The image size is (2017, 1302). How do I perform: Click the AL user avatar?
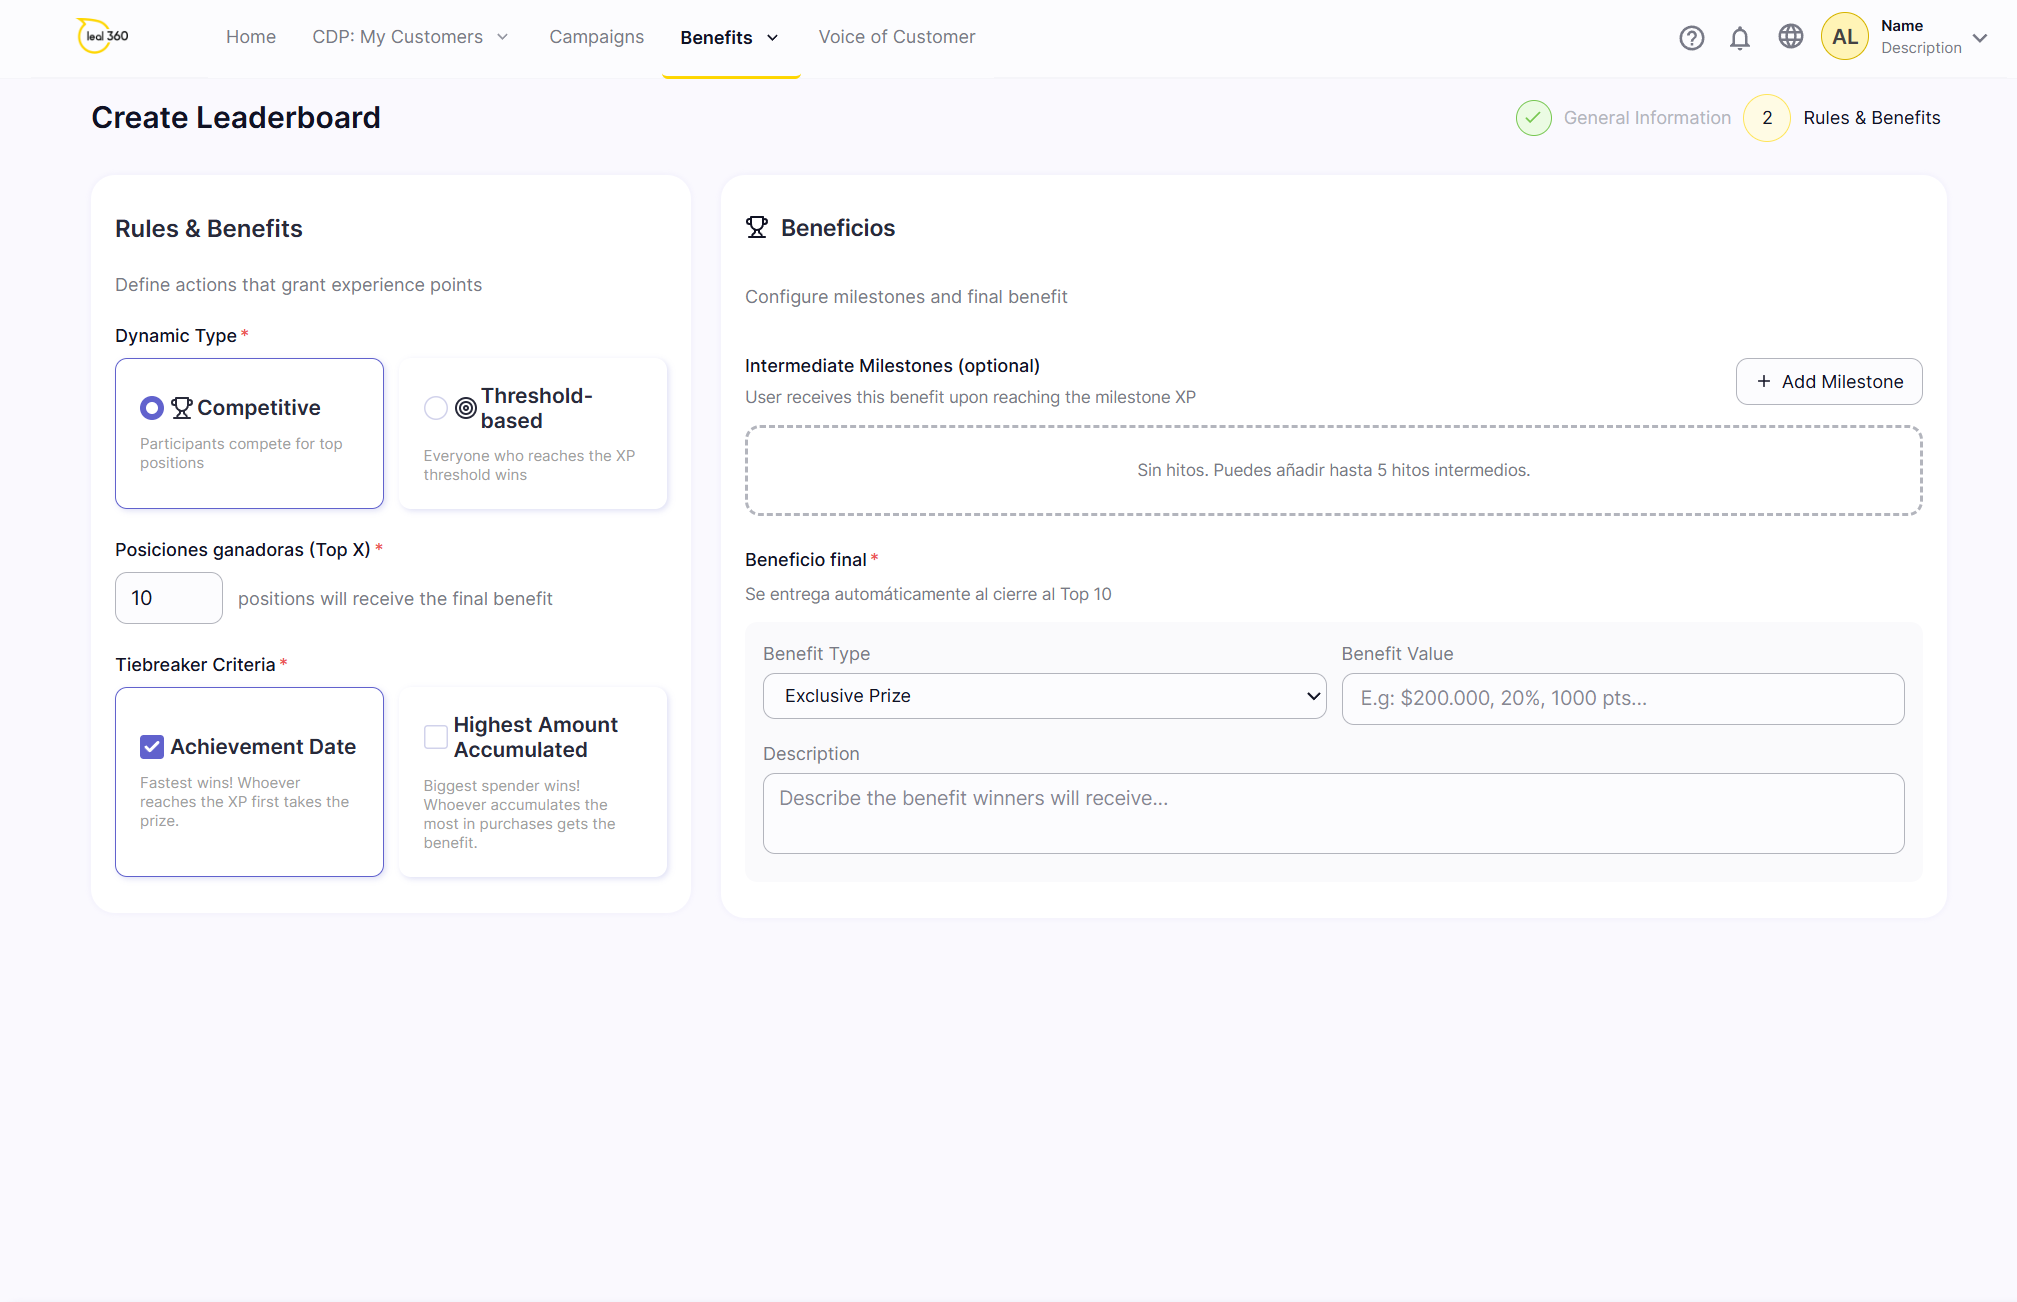click(1844, 37)
